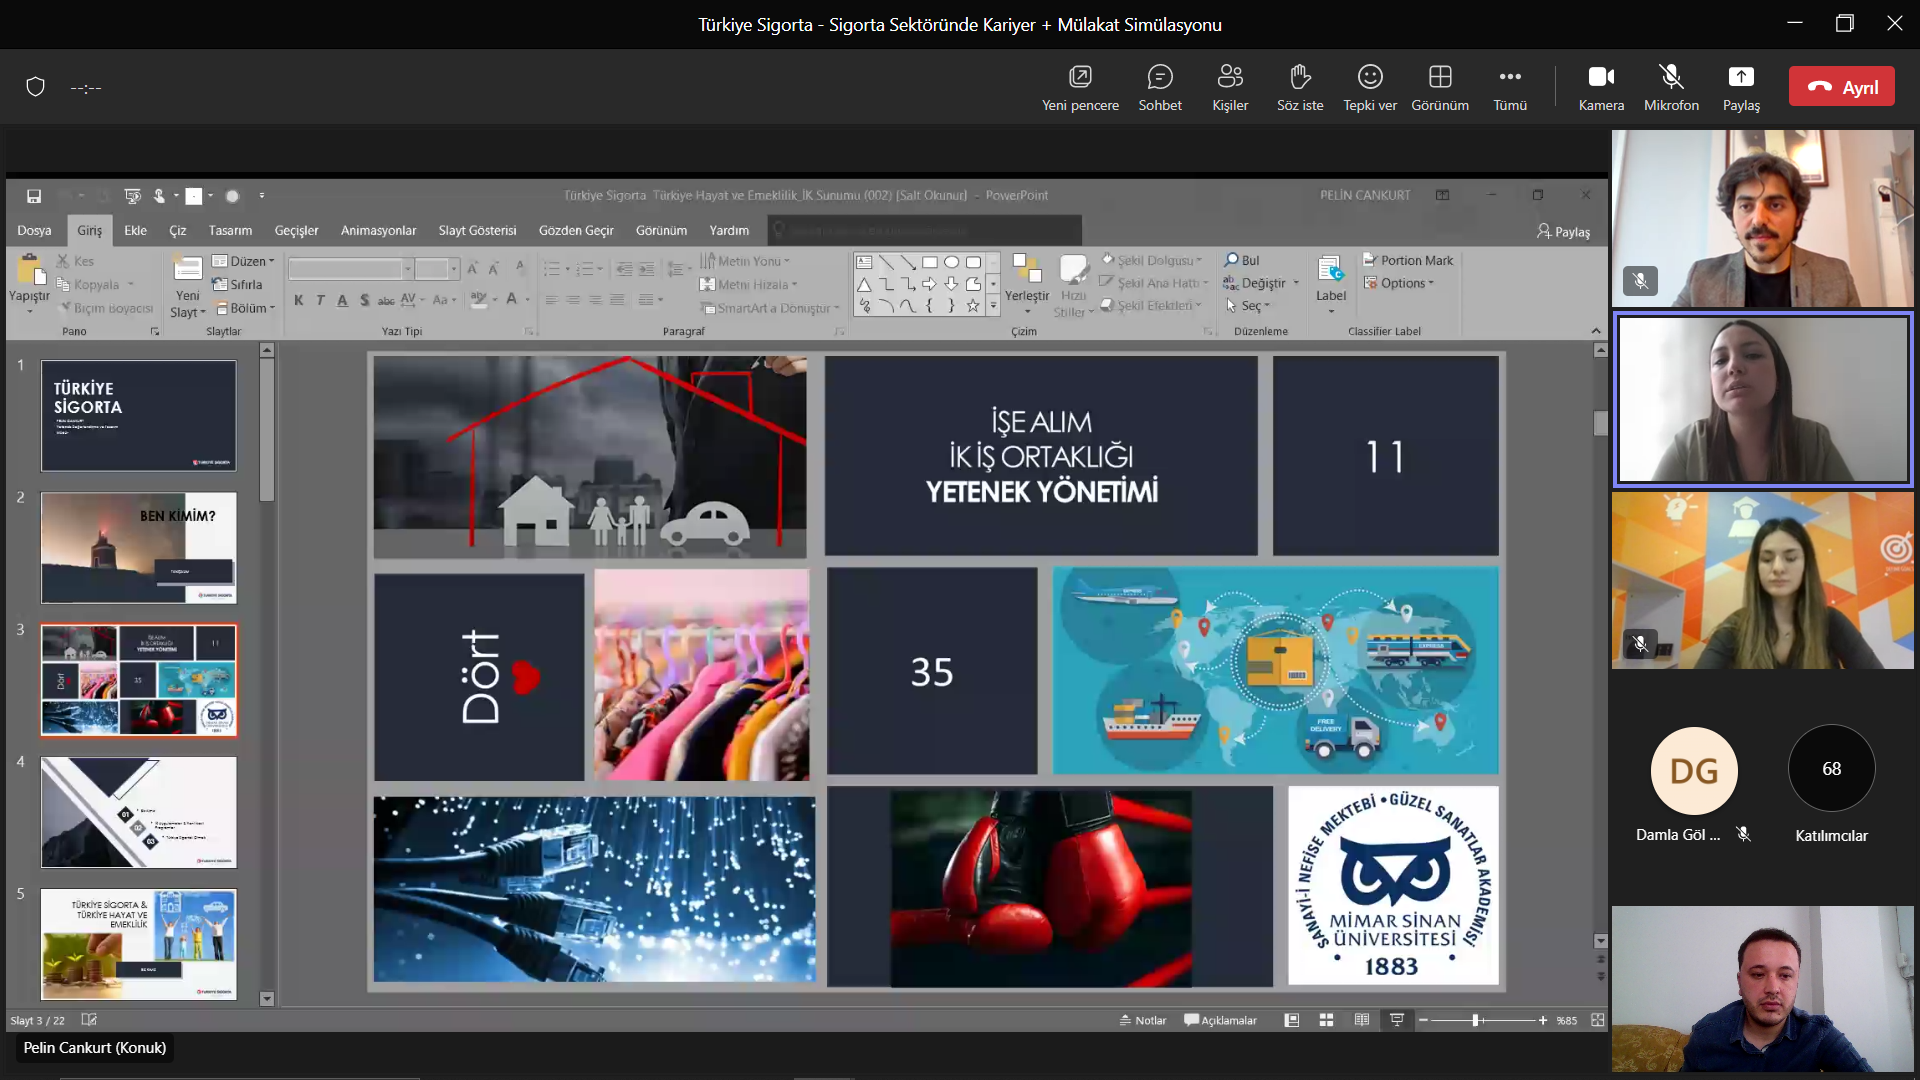Select slide 4 thumbnail

(x=139, y=812)
